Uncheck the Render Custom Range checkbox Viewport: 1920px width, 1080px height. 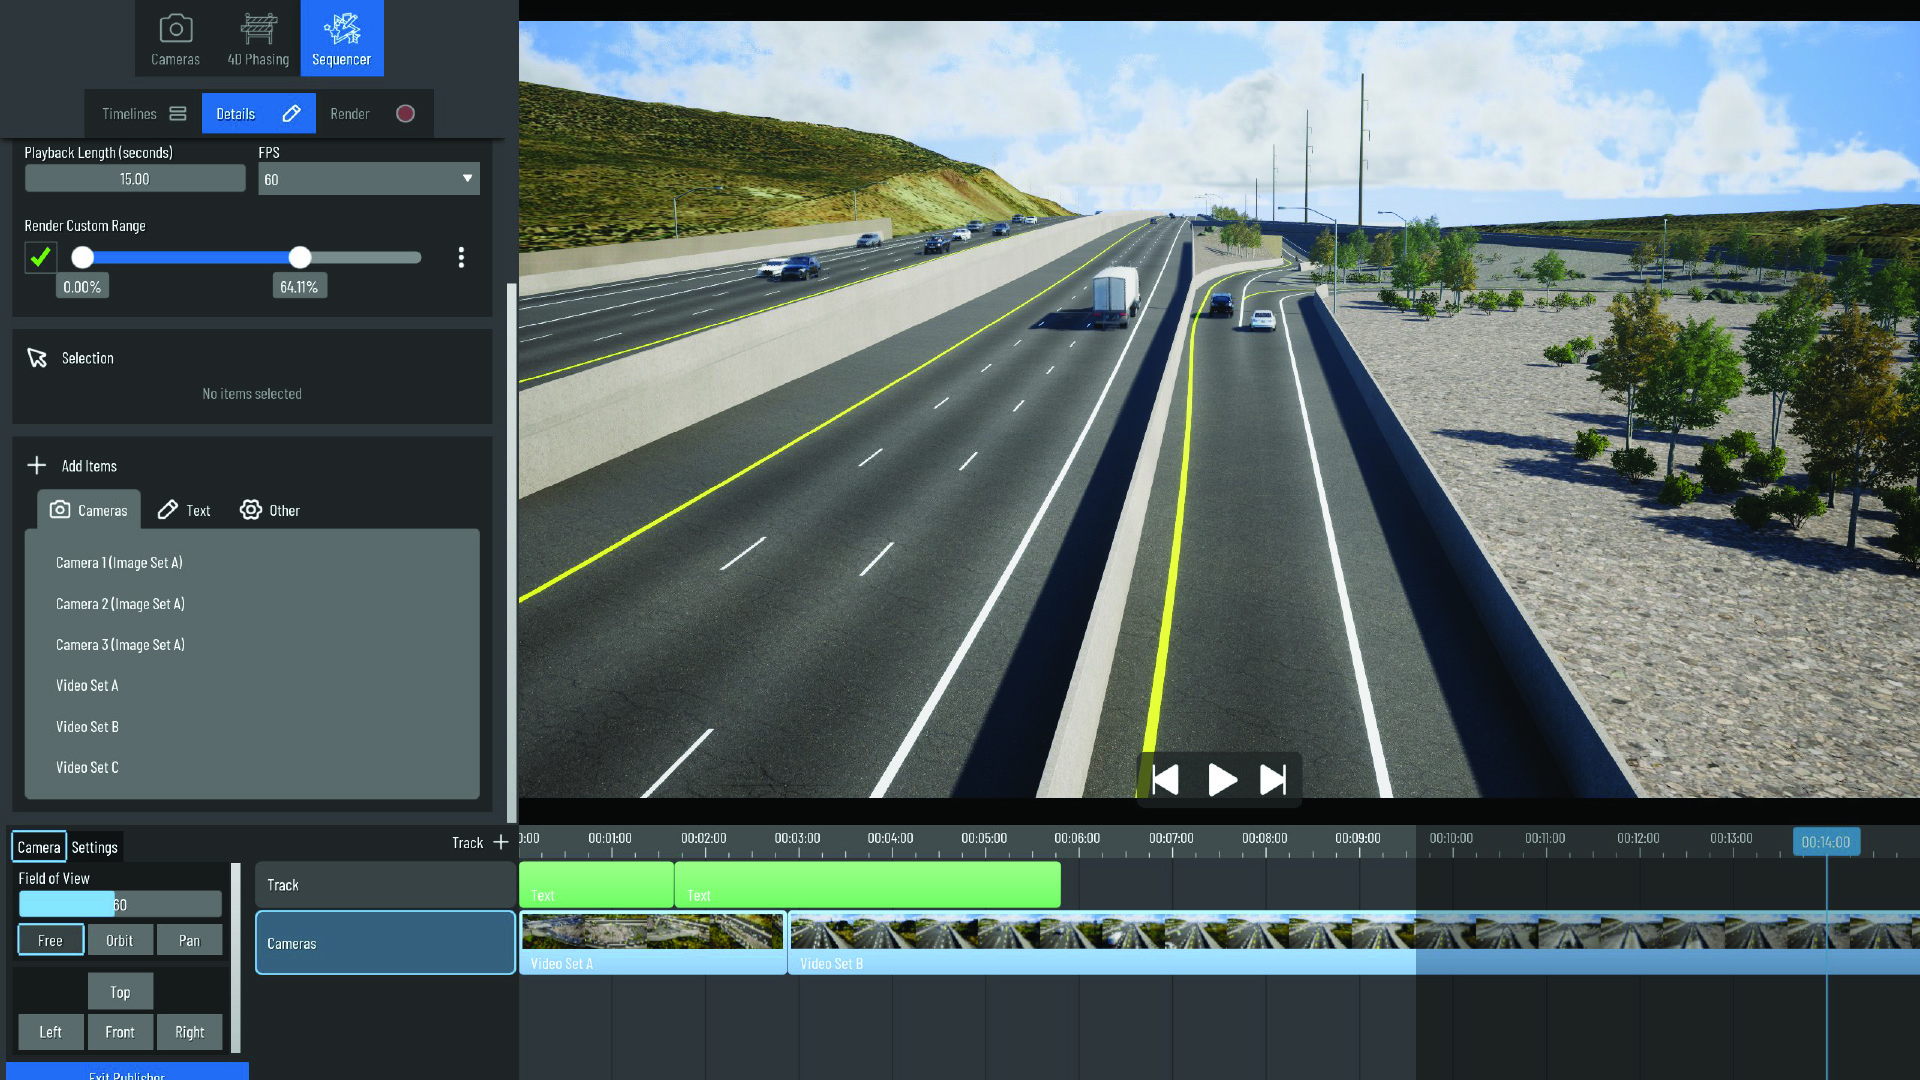click(x=41, y=258)
